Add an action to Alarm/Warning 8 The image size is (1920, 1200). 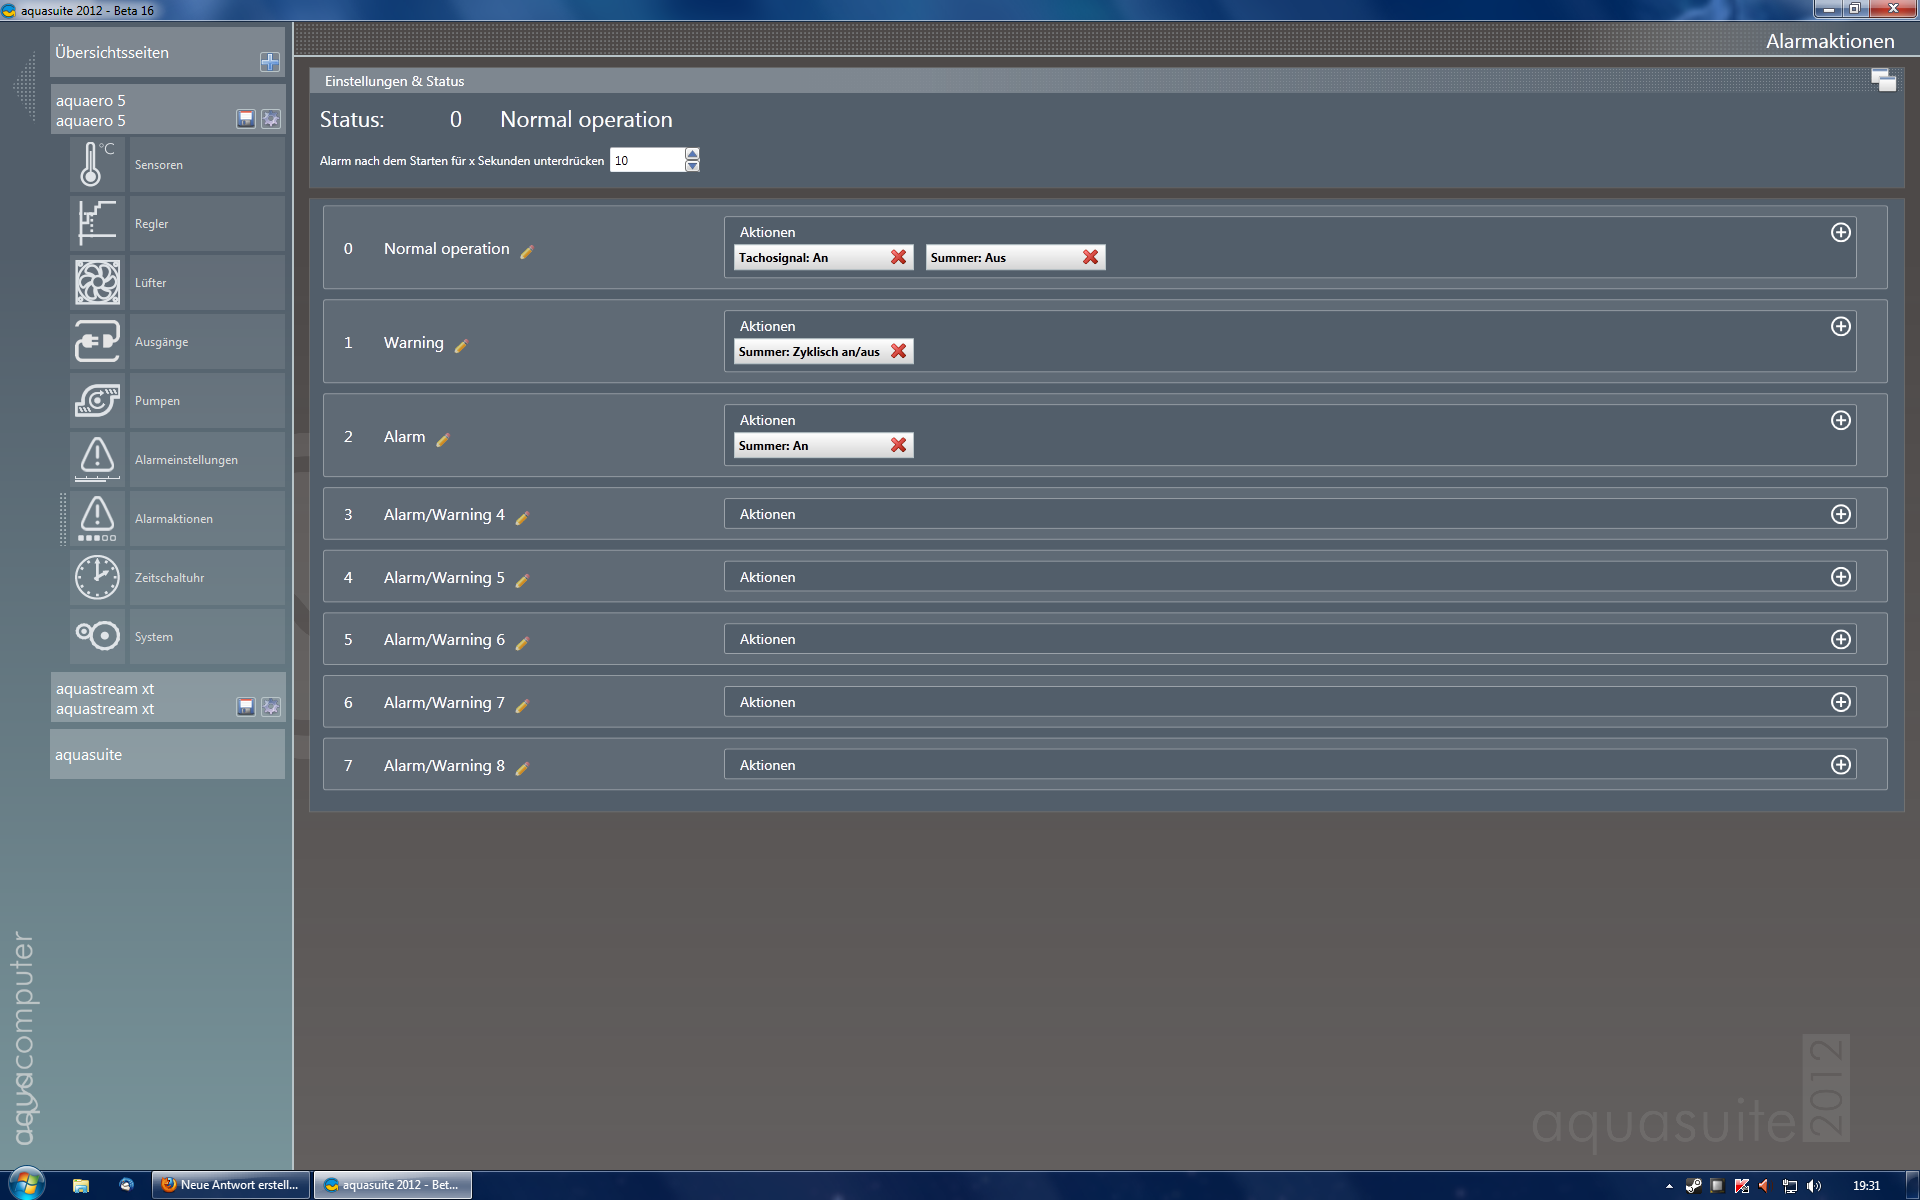click(x=1840, y=765)
